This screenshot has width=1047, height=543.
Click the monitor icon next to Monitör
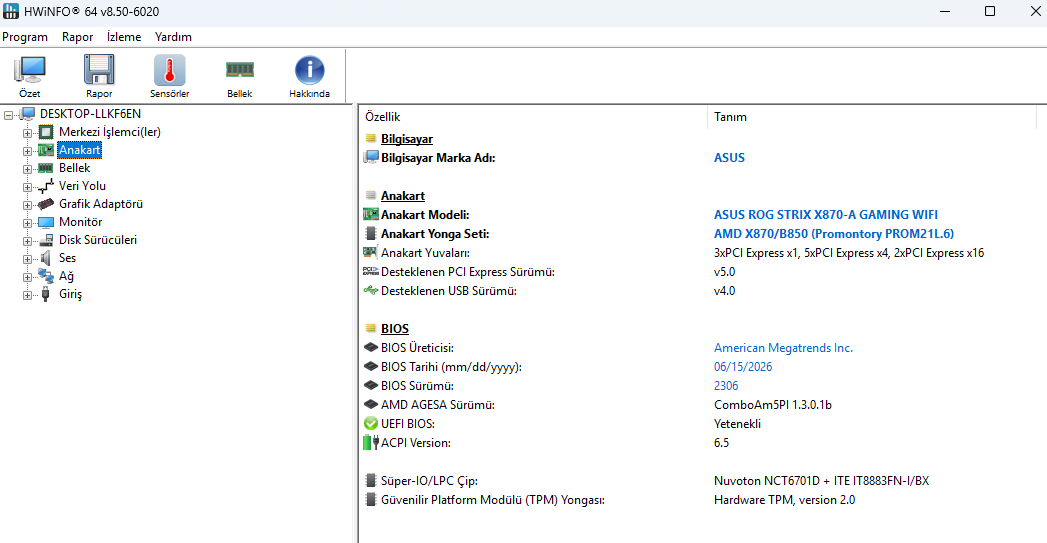pyautogui.click(x=46, y=222)
